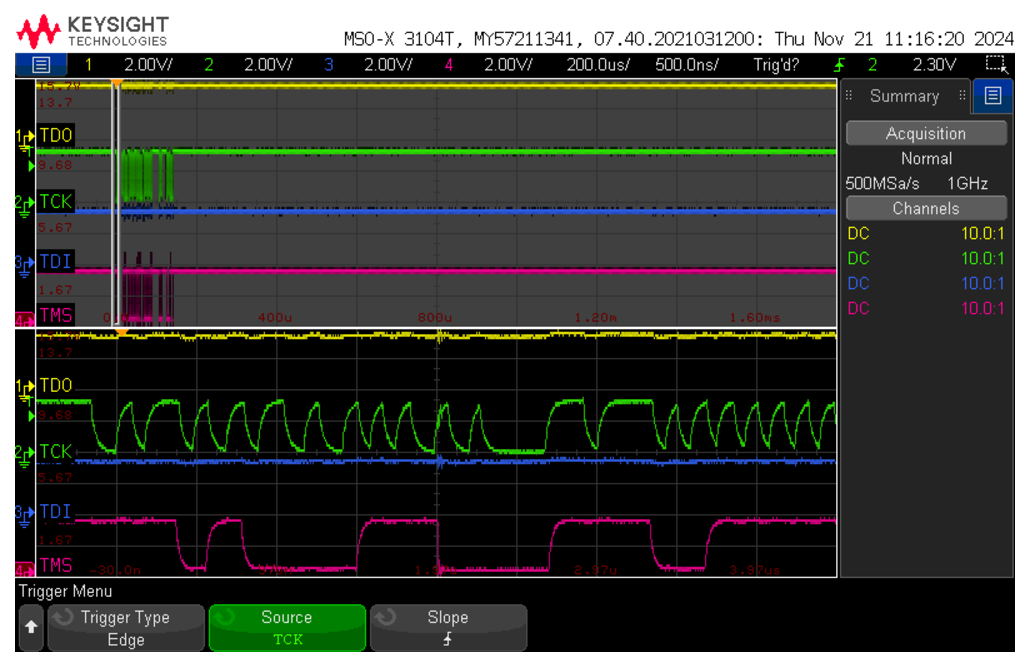The height and width of the screenshot is (652, 1019).
Task: Open the 500.0ns/ zoom timebase setting
Action: pos(687,65)
